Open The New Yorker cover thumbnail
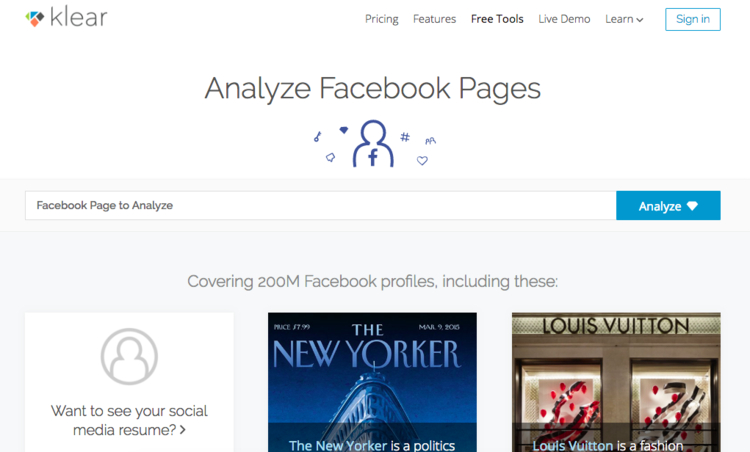The height and width of the screenshot is (452, 750). pos(372,382)
